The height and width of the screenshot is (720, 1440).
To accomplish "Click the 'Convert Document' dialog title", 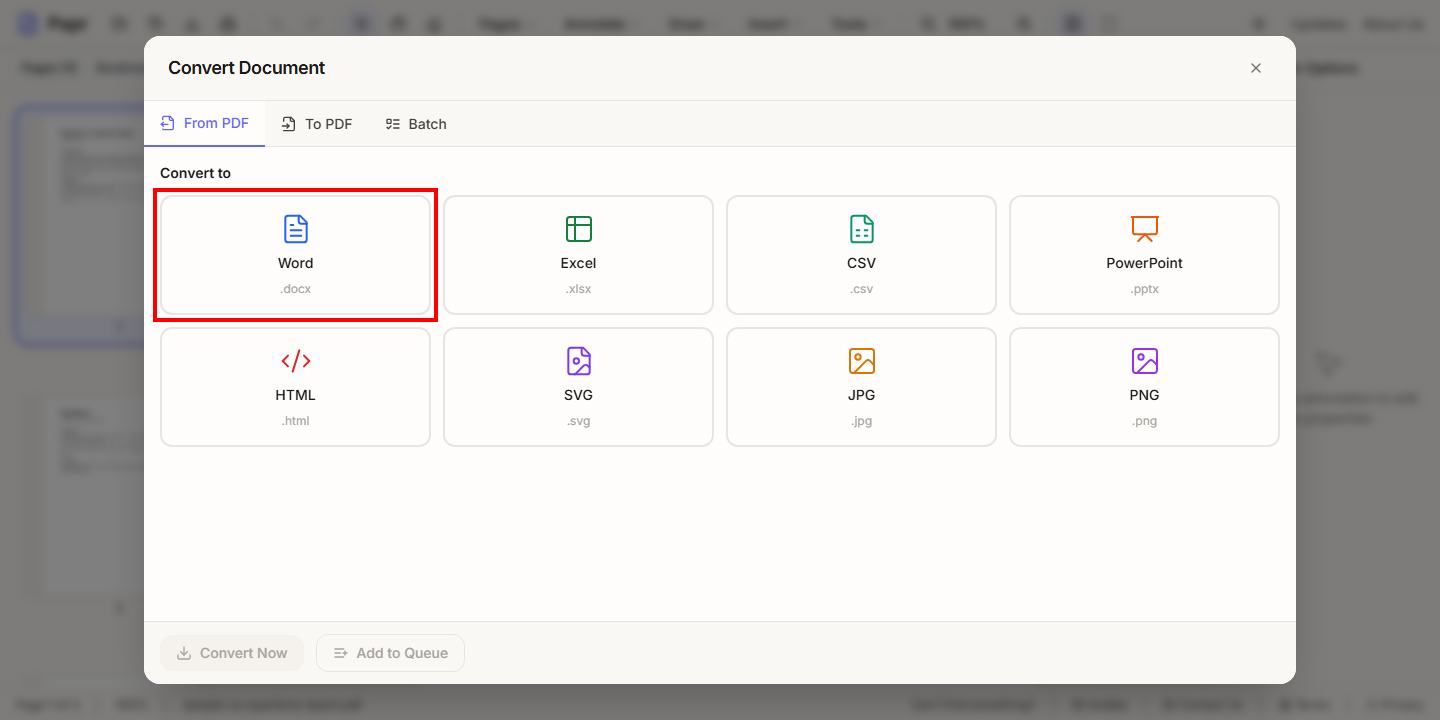I will pyautogui.click(x=247, y=68).
